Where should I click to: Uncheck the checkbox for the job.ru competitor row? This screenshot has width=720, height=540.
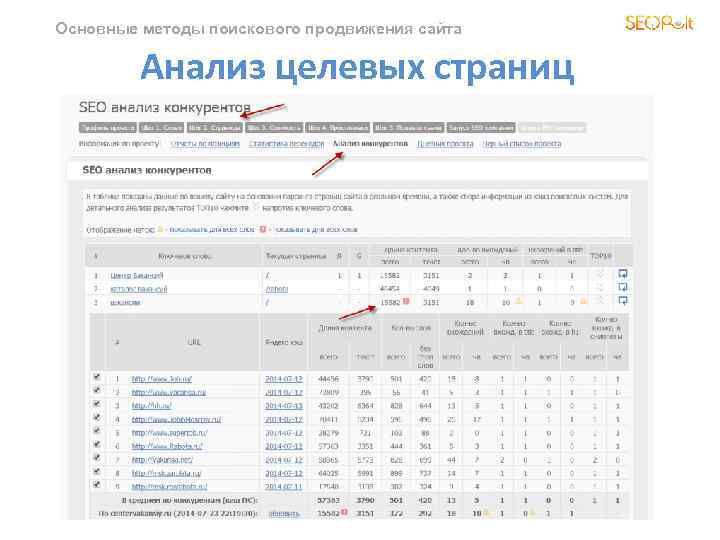96,377
